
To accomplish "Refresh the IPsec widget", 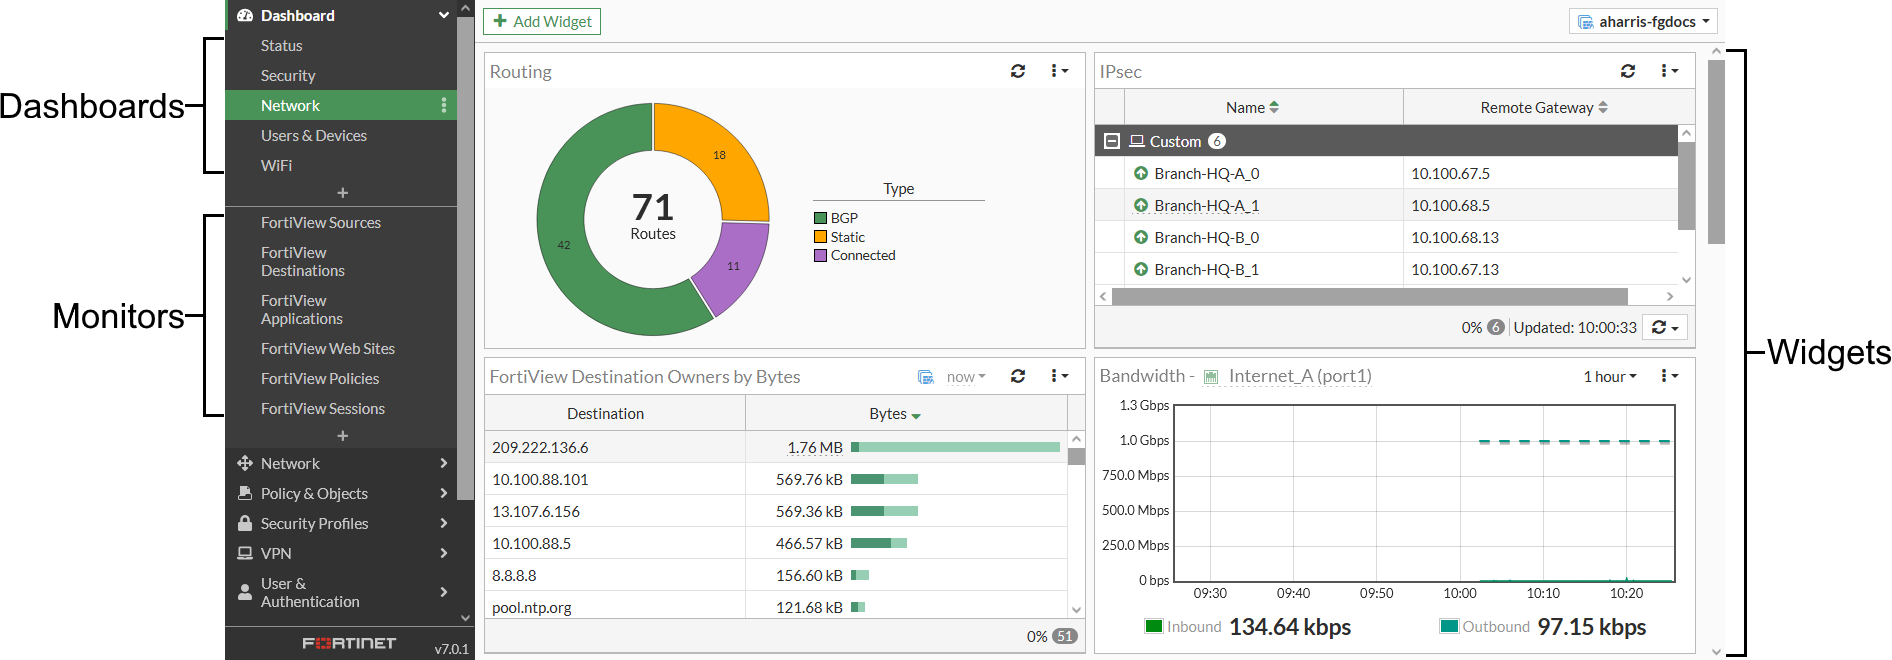I will 1628,71.
